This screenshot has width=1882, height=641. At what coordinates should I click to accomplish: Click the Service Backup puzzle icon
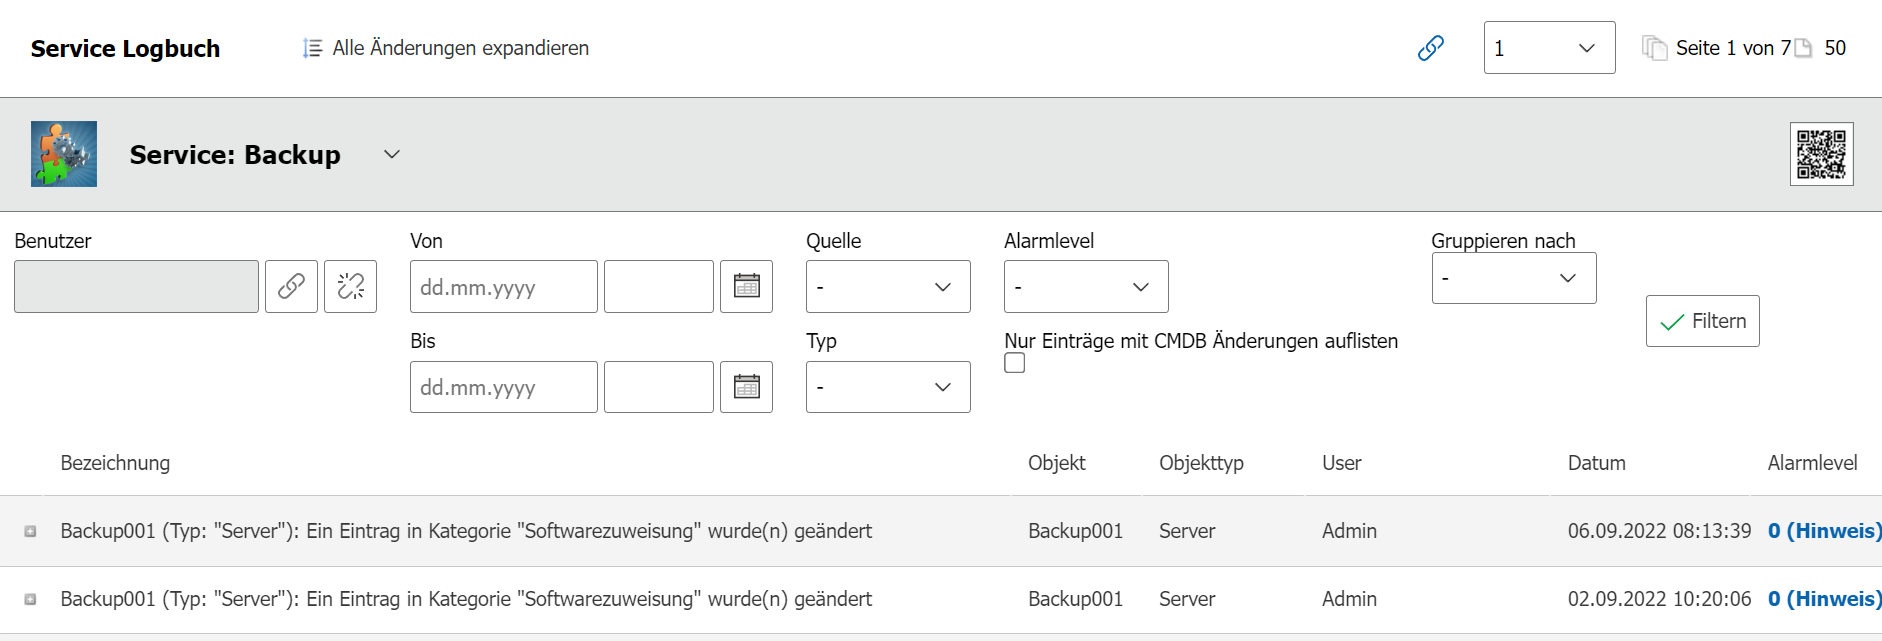[x=64, y=154]
